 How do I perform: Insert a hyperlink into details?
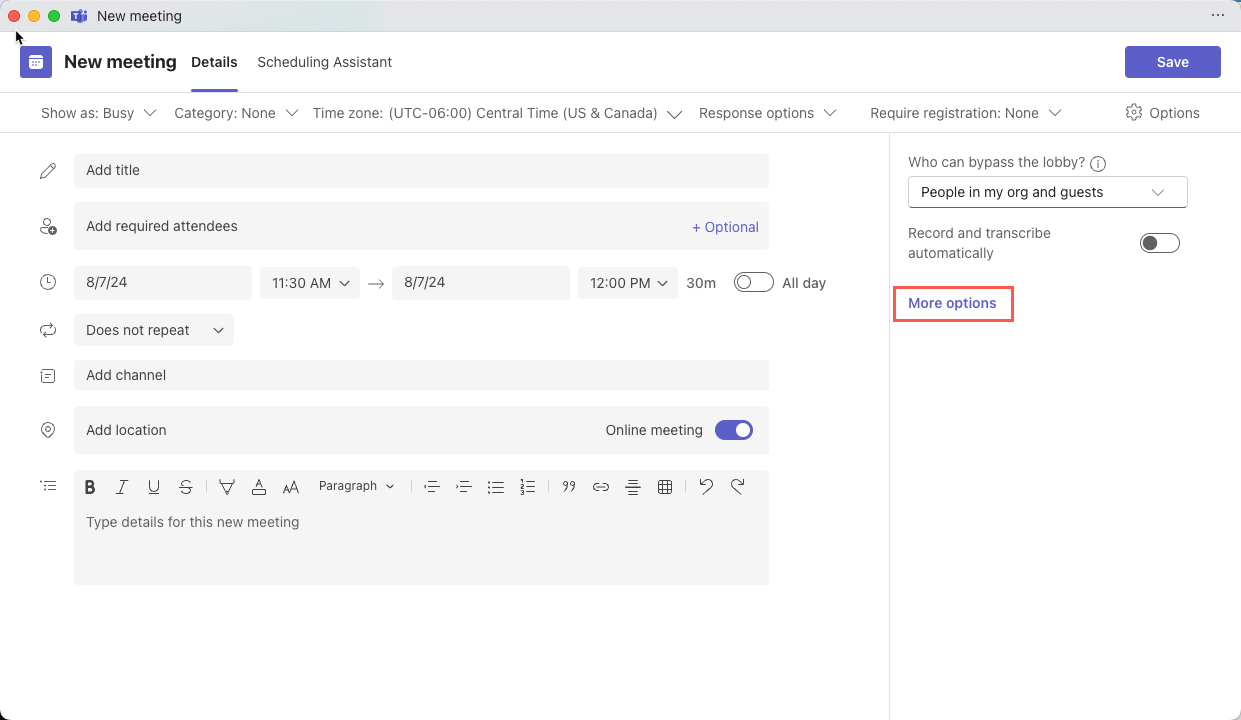[601, 487]
